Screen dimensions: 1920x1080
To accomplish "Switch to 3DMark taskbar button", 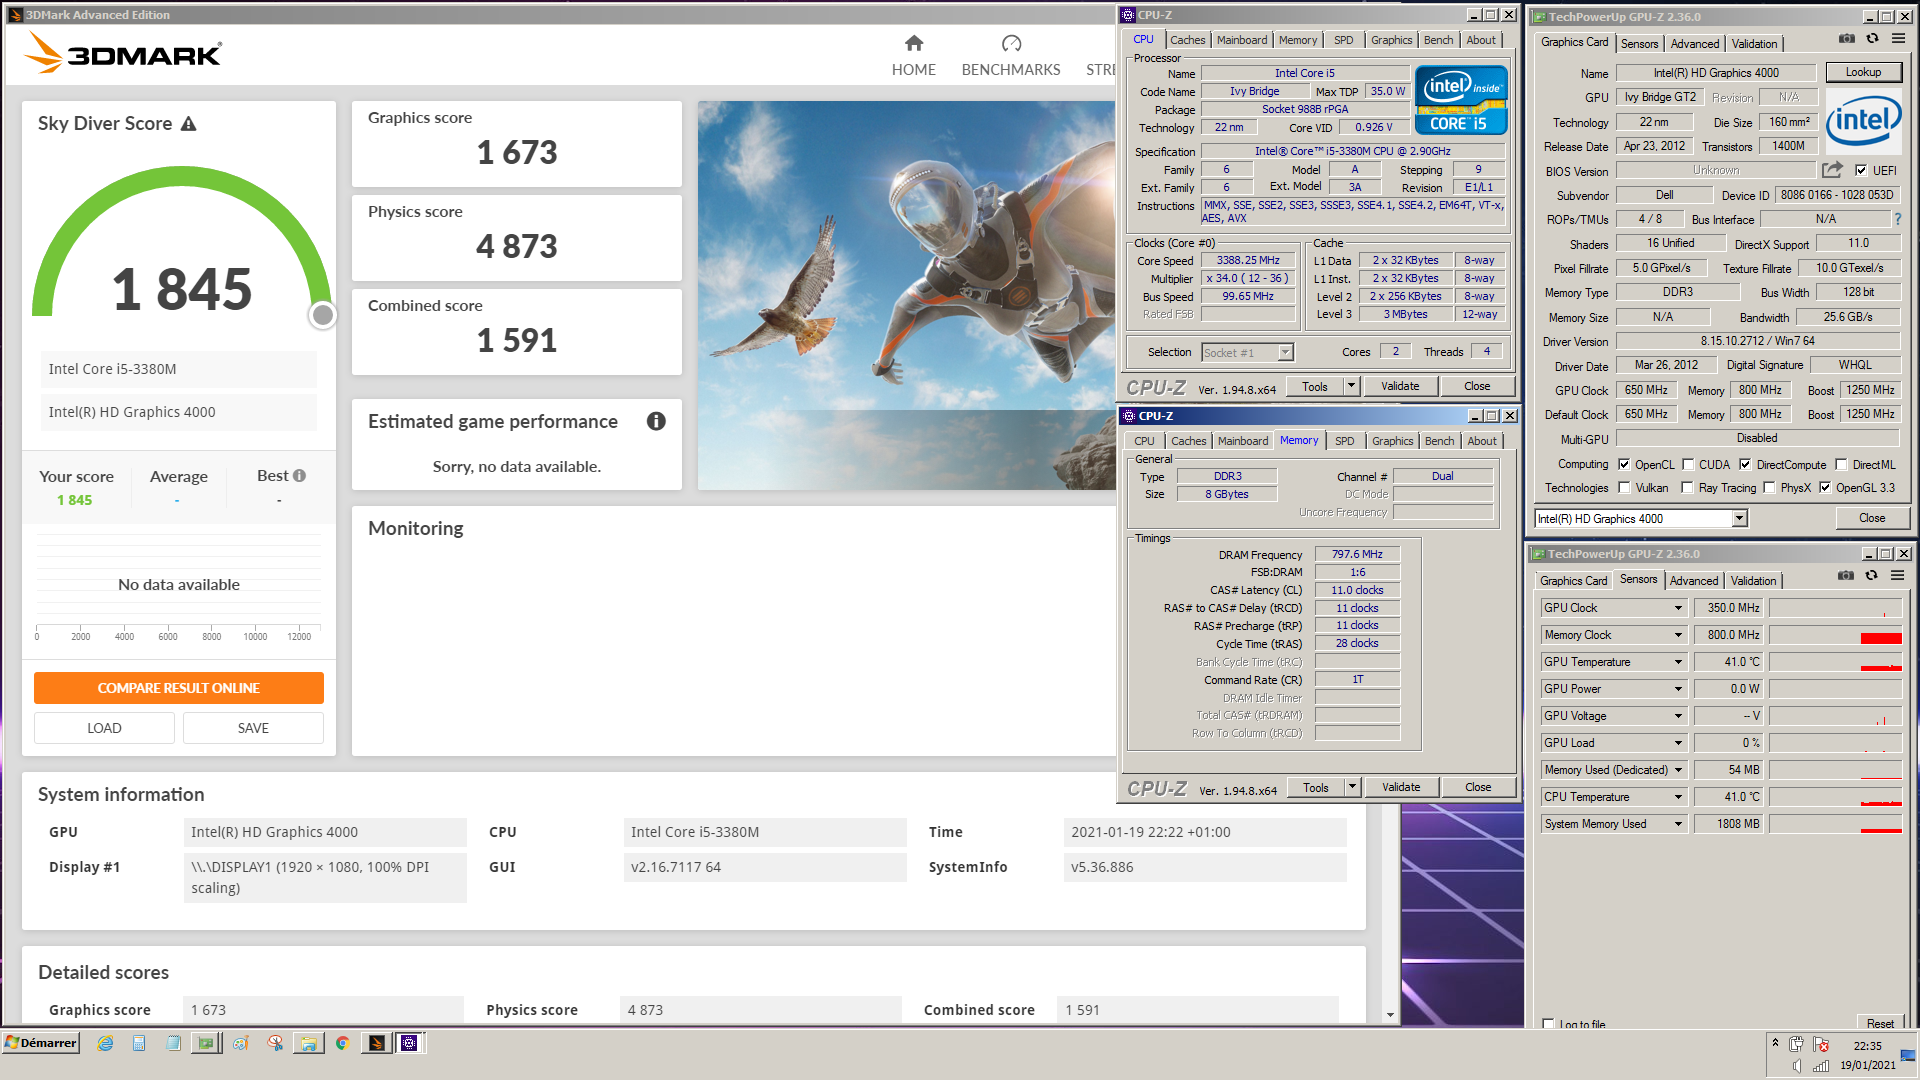I will click(376, 1043).
